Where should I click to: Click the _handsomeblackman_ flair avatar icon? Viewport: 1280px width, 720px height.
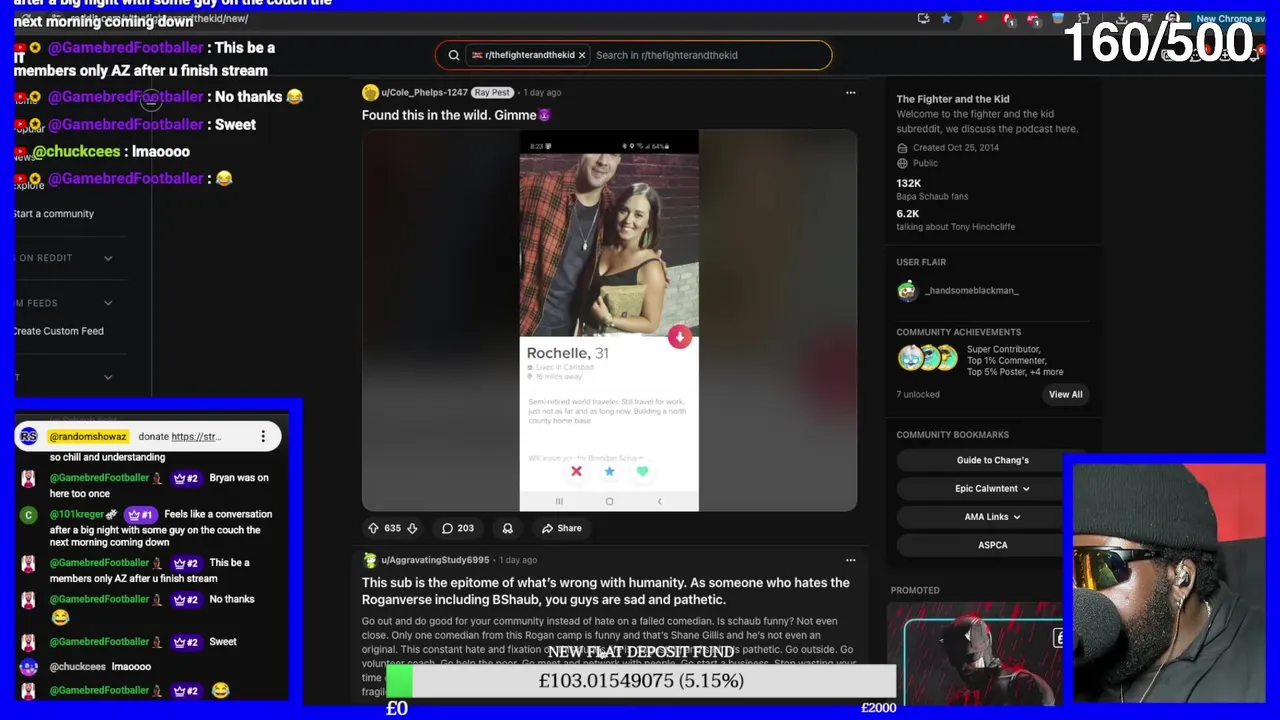coord(907,291)
